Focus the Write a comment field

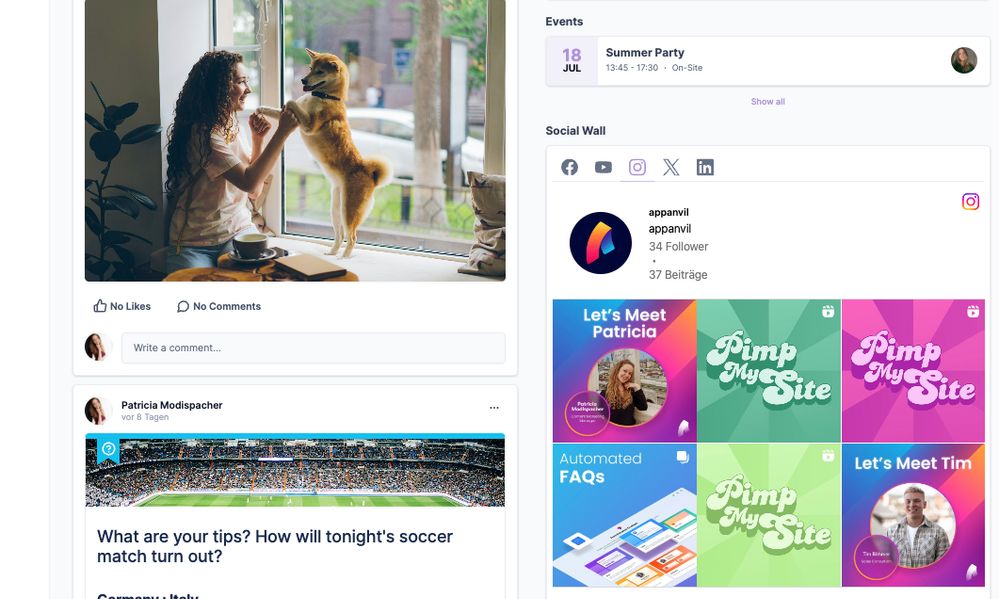313,348
